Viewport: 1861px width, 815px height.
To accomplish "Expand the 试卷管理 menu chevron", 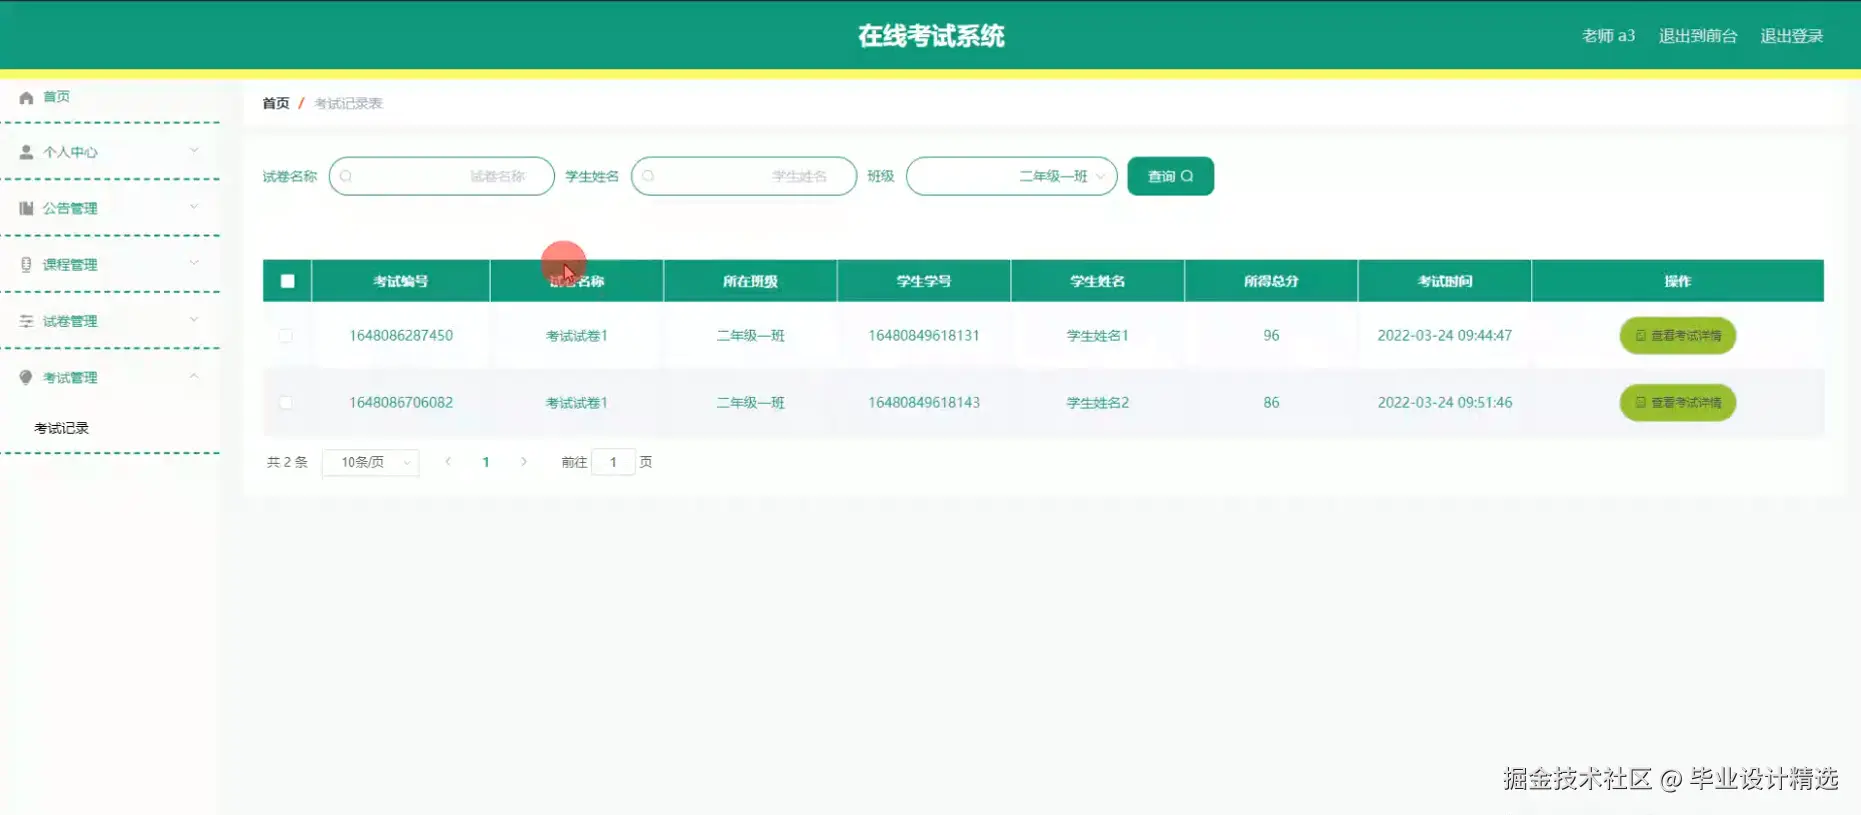I will [x=194, y=320].
